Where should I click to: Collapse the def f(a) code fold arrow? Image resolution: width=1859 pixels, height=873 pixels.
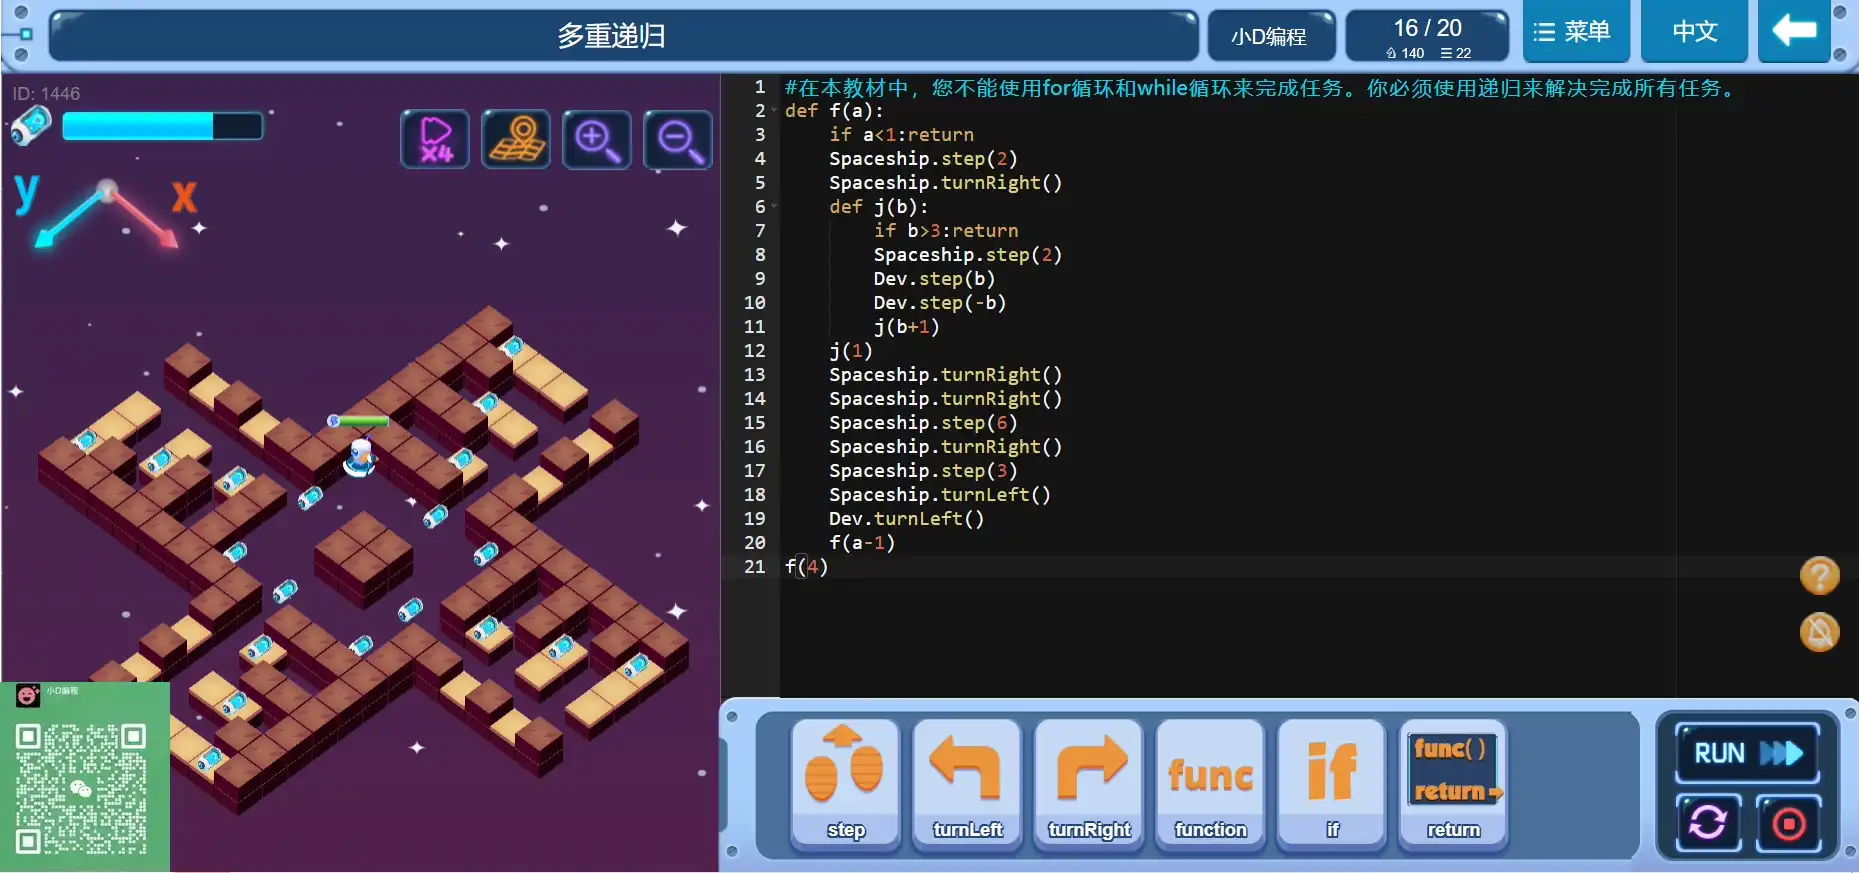click(x=774, y=111)
